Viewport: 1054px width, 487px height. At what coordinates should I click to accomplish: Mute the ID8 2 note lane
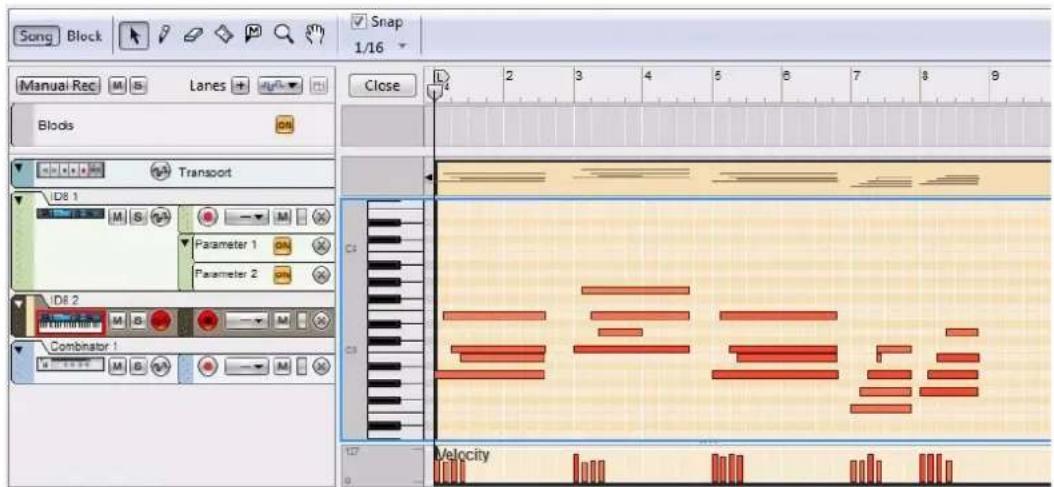tap(283, 321)
